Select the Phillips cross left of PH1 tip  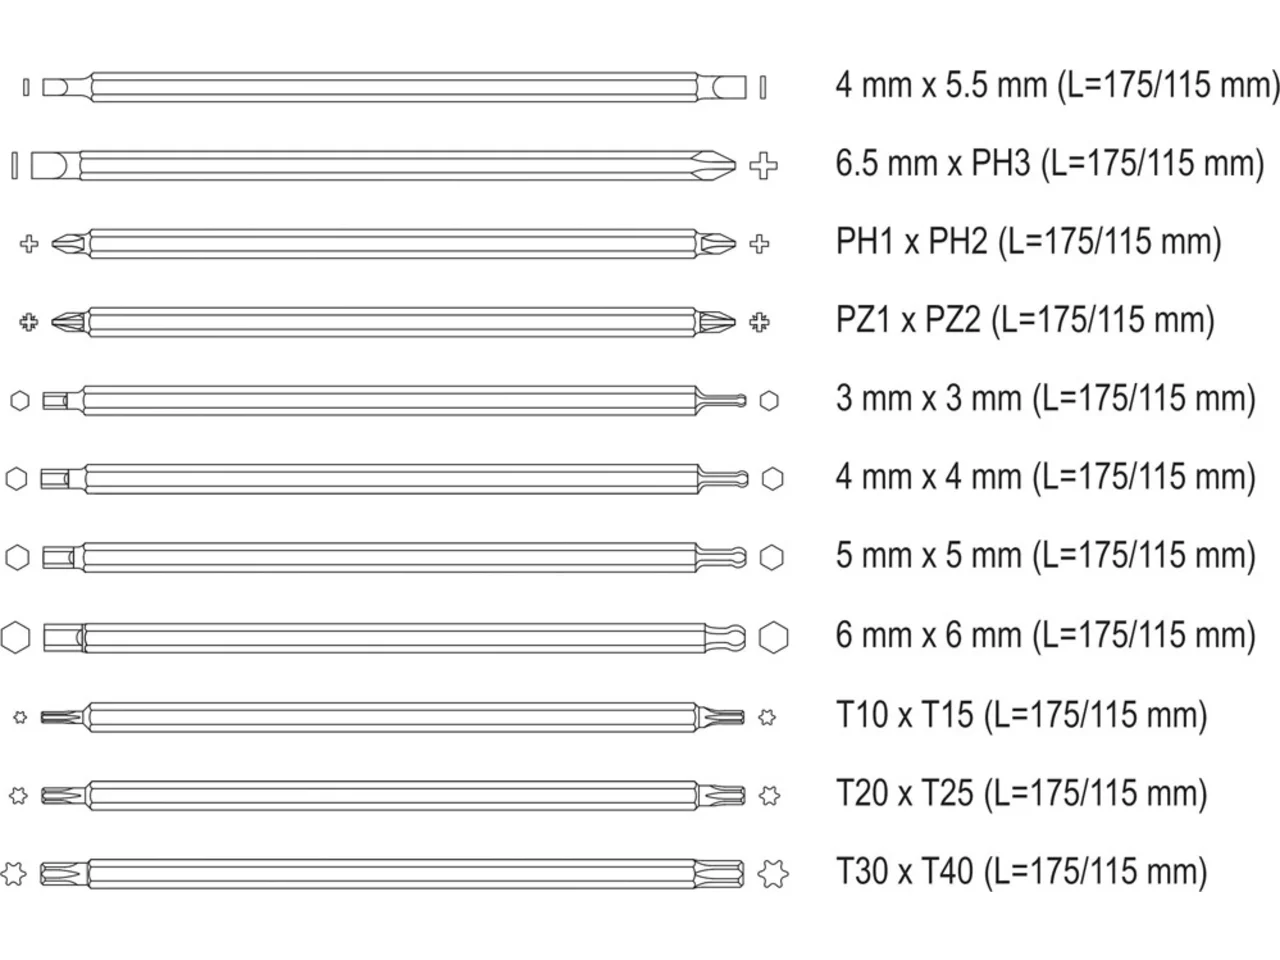click(x=29, y=243)
